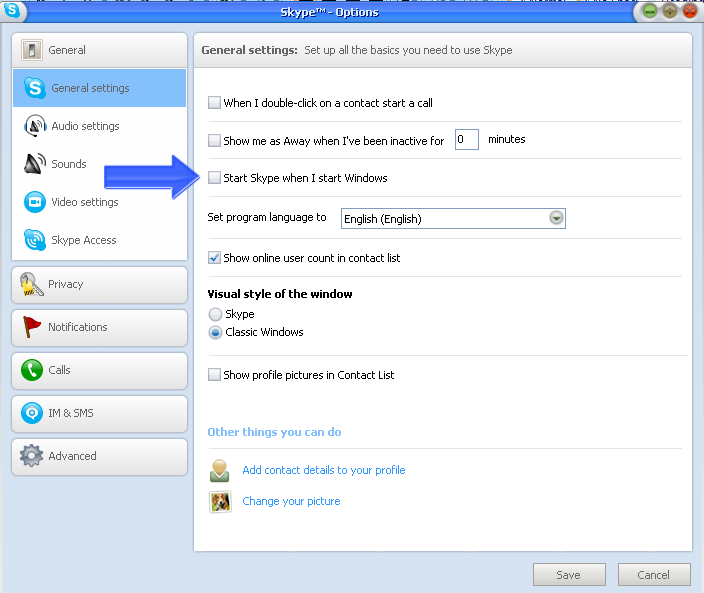Click the dog picture thumbnail icon
Screen dimensions: 704x593
(x=220, y=501)
